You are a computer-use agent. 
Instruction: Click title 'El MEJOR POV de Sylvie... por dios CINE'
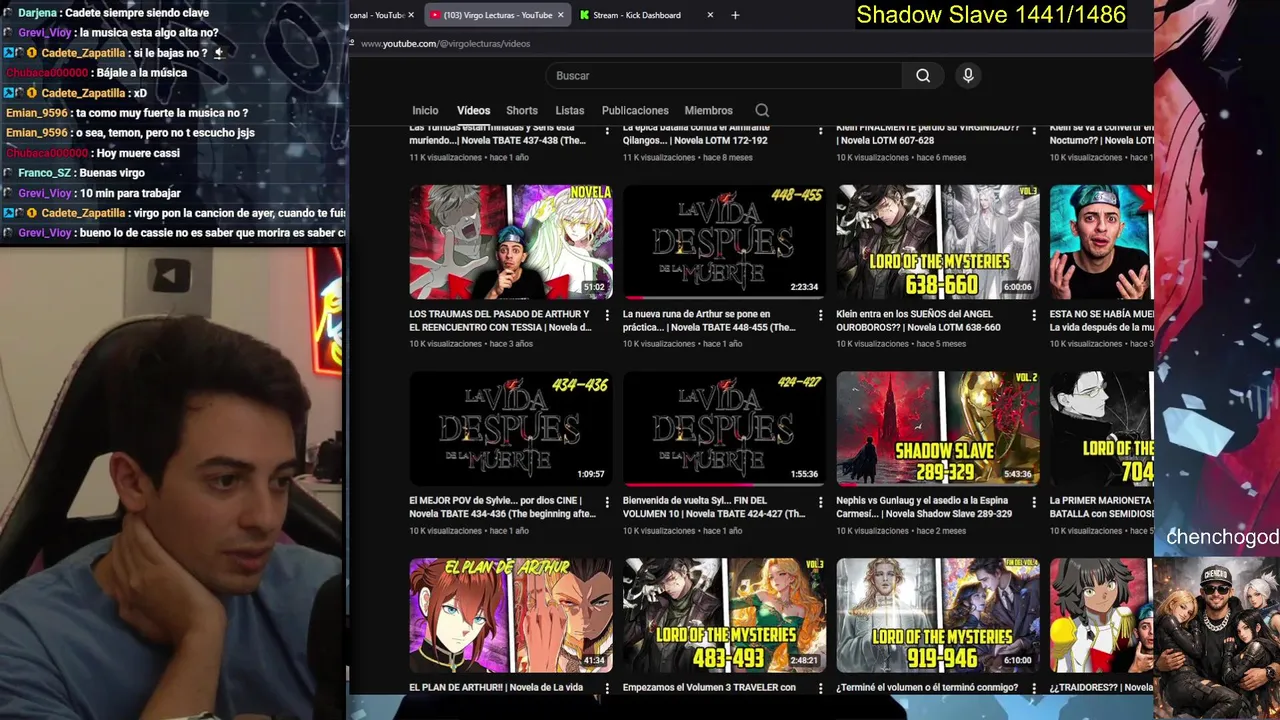point(502,507)
